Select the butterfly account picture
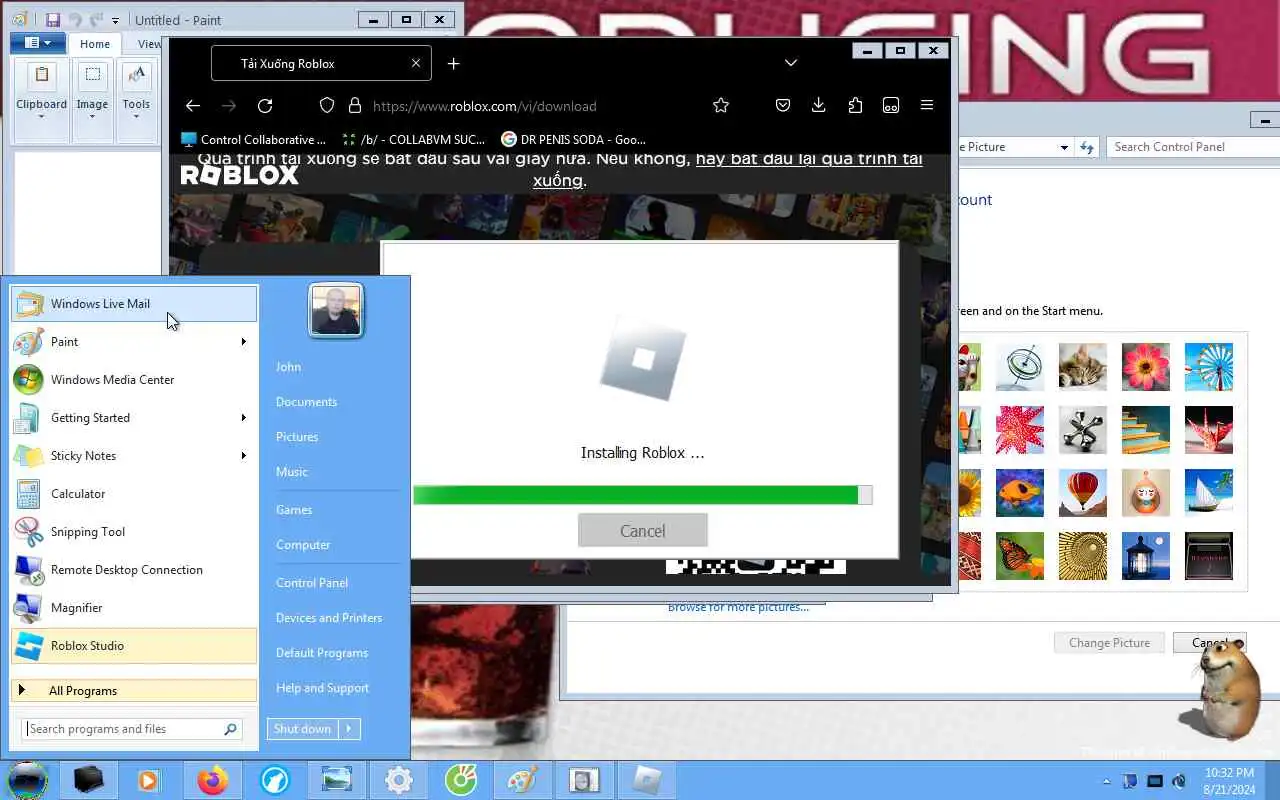This screenshot has height=800, width=1280. [x=1020, y=556]
